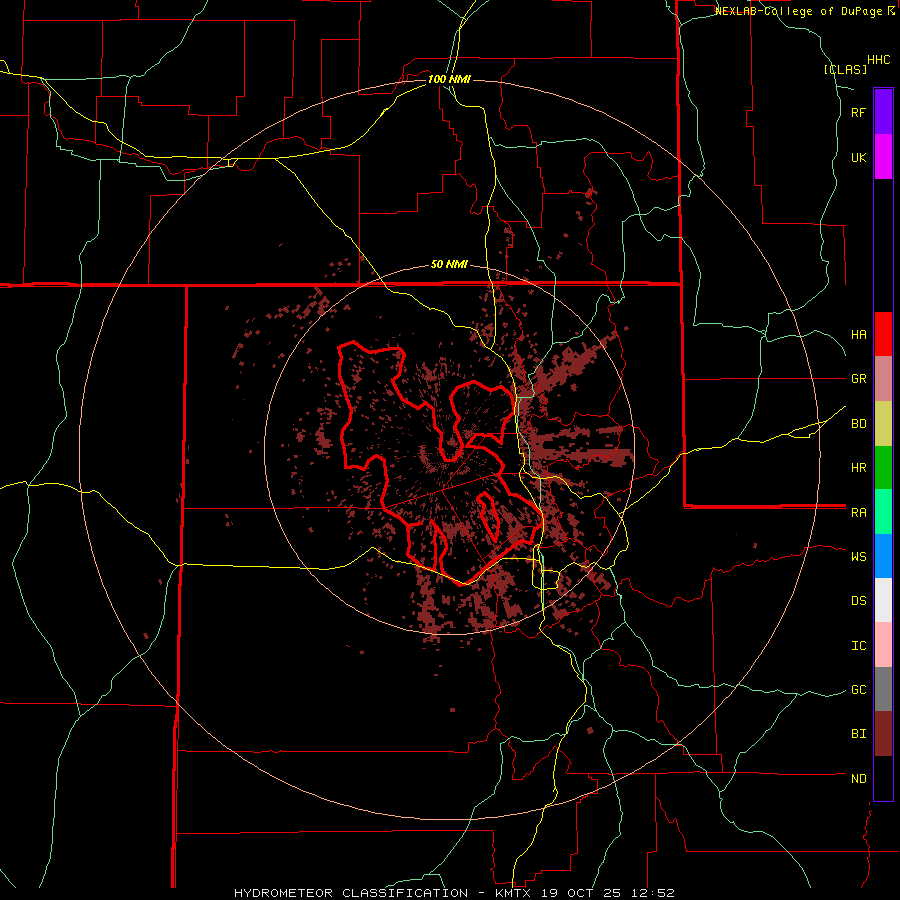
Task: Click the WS blue legend swatch
Action: (x=883, y=556)
